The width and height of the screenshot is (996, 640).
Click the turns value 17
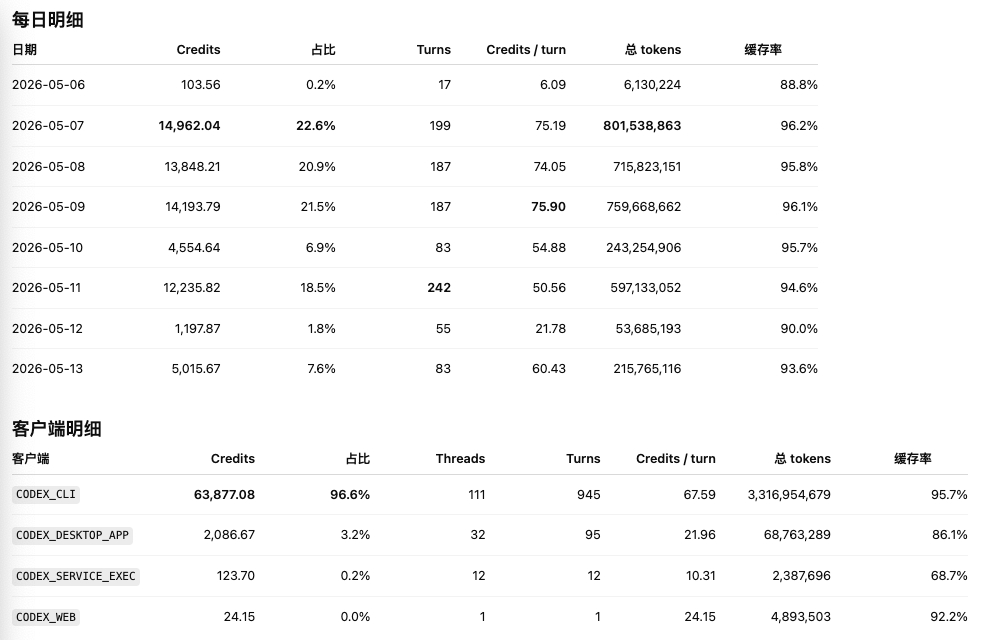point(445,84)
